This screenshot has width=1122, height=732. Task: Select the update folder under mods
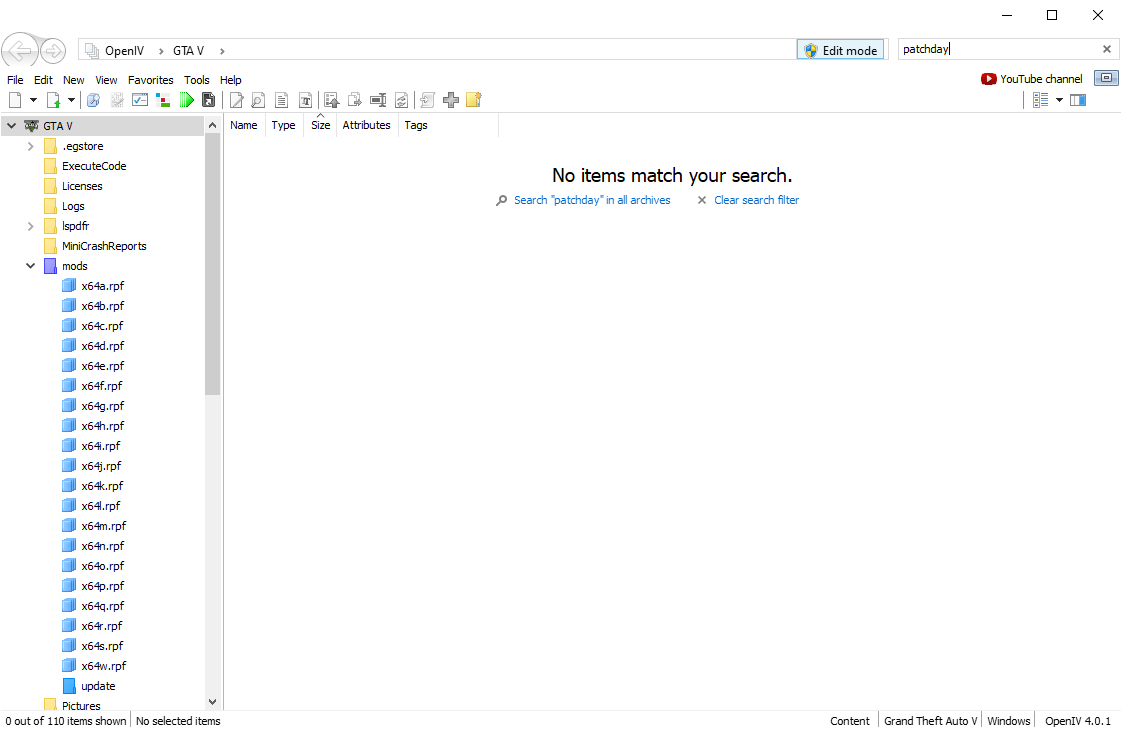pyautogui.click(x=98, y=686)
